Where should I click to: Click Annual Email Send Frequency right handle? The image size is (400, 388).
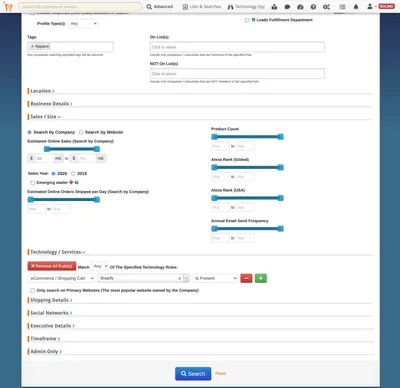click(x=281, y=229)
